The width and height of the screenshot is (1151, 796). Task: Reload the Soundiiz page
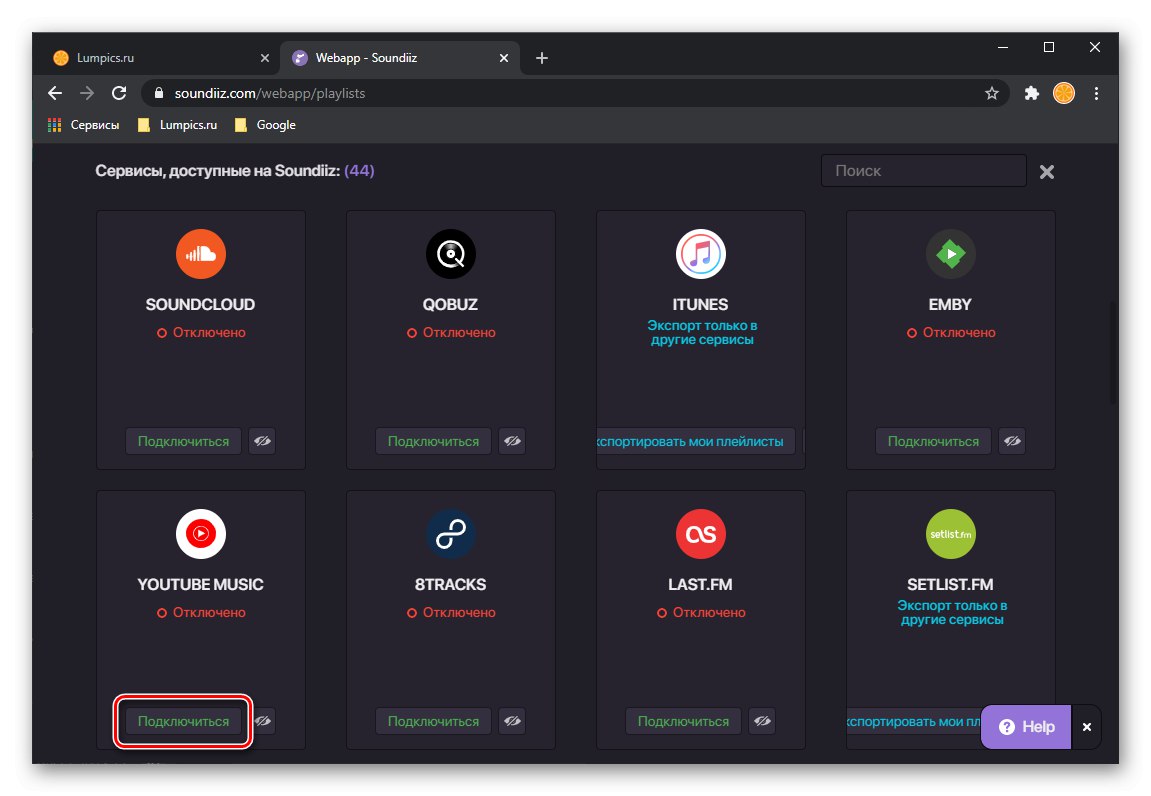(119, 93)
